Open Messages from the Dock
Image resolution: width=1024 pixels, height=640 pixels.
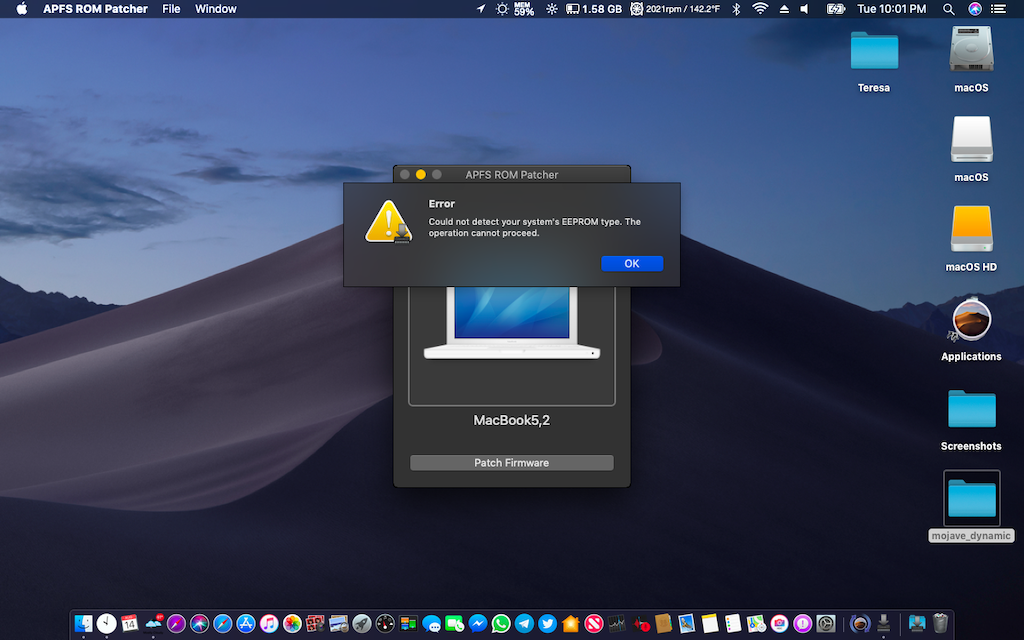click(431, 624)
